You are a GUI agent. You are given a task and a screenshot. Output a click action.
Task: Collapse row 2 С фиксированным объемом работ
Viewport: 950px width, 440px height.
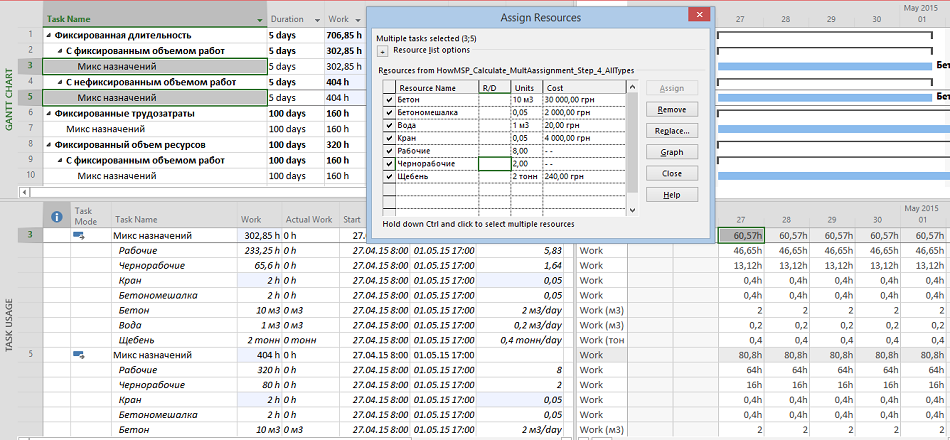60,51
